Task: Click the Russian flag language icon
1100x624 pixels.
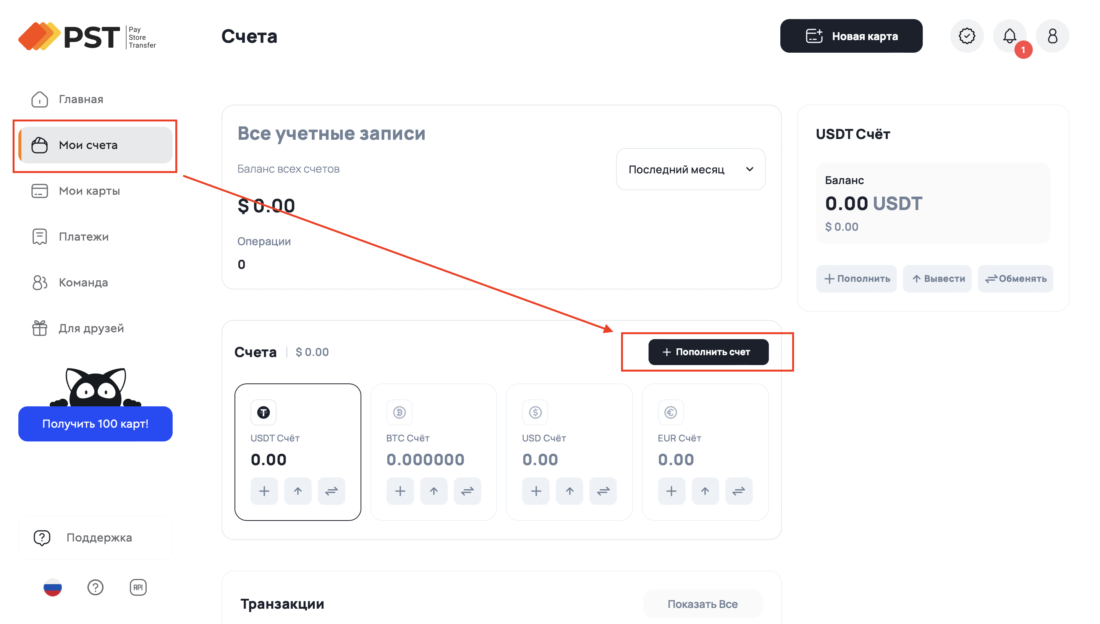Action: tap(52, 587)
